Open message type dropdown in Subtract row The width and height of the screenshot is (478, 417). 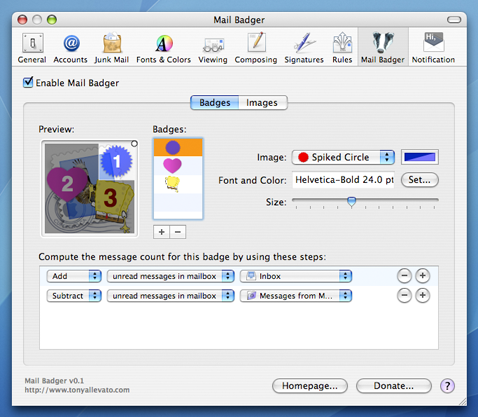pos(171,296)
